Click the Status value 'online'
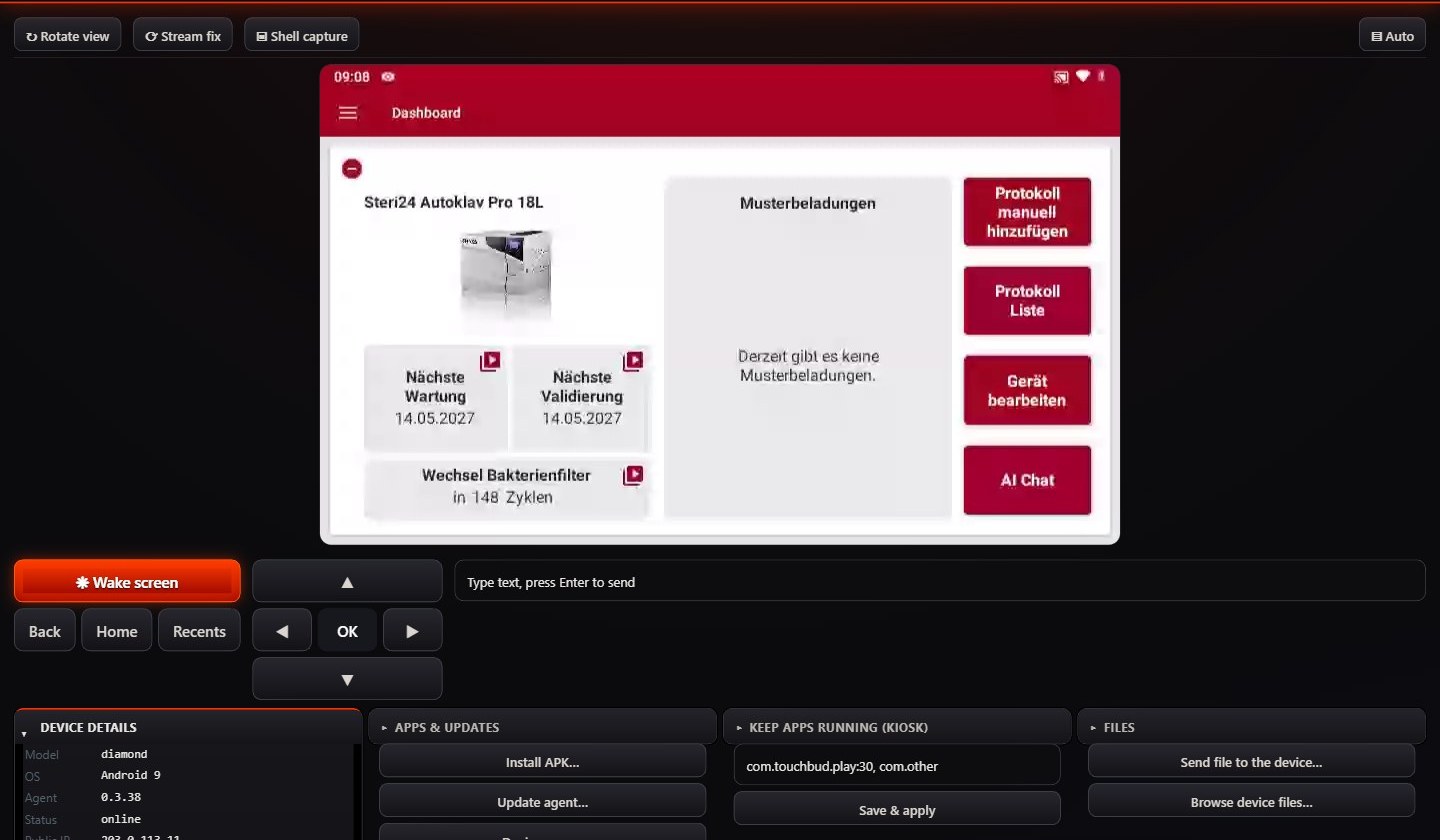 coord(121,820)
